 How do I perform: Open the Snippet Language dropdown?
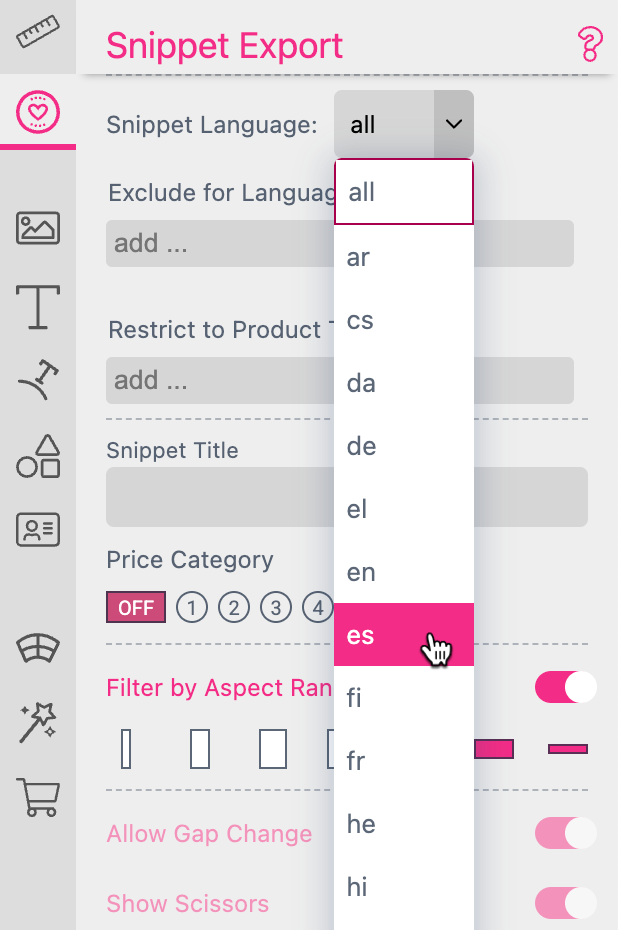453,124
